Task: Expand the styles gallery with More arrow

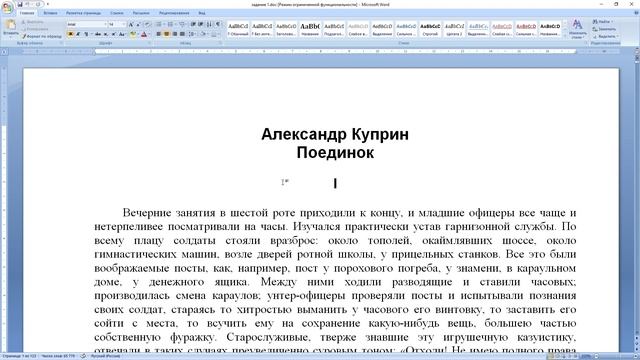Action: 565,36
